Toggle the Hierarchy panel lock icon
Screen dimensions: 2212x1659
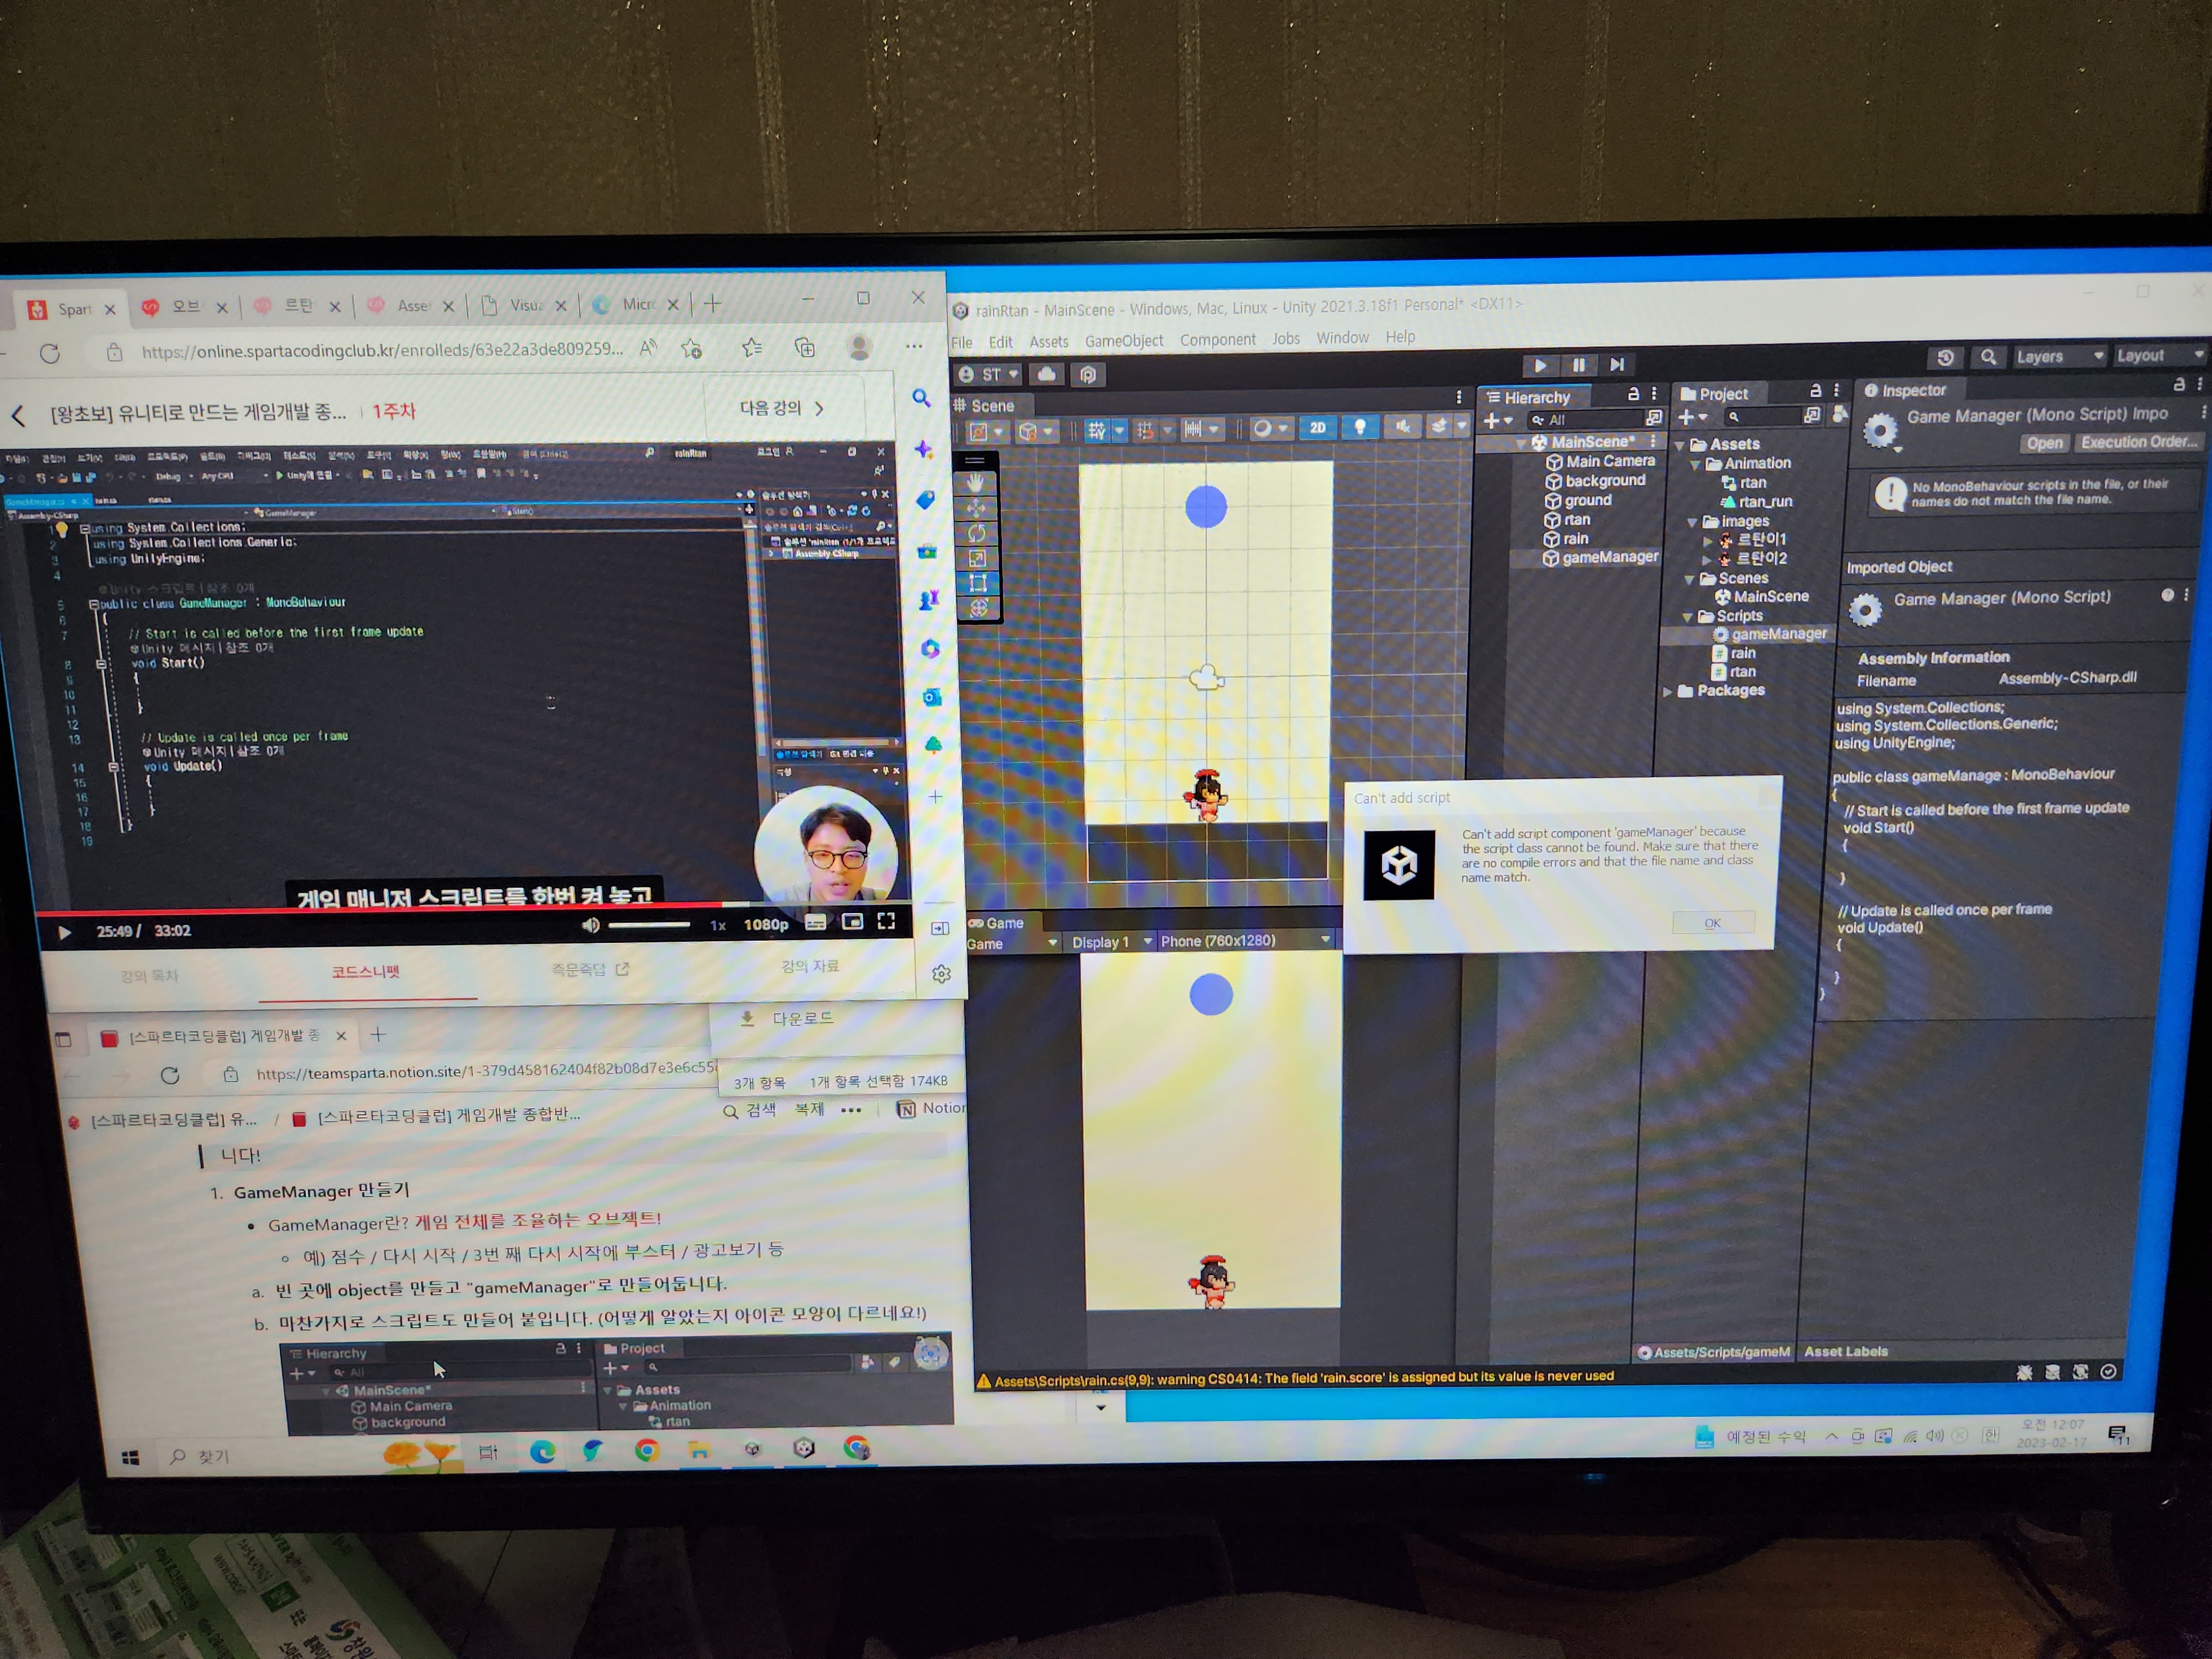(x=1633, y=394)
